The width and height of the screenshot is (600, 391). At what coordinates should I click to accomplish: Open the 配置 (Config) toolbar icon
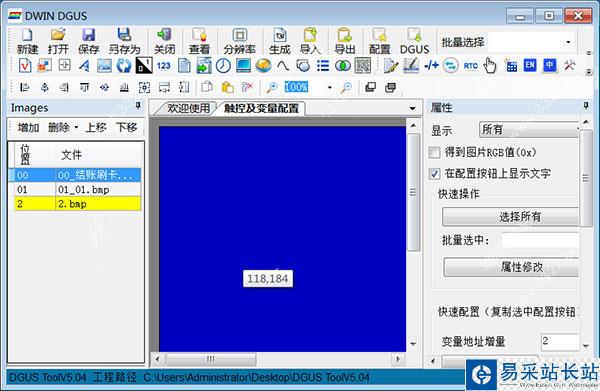379,41
